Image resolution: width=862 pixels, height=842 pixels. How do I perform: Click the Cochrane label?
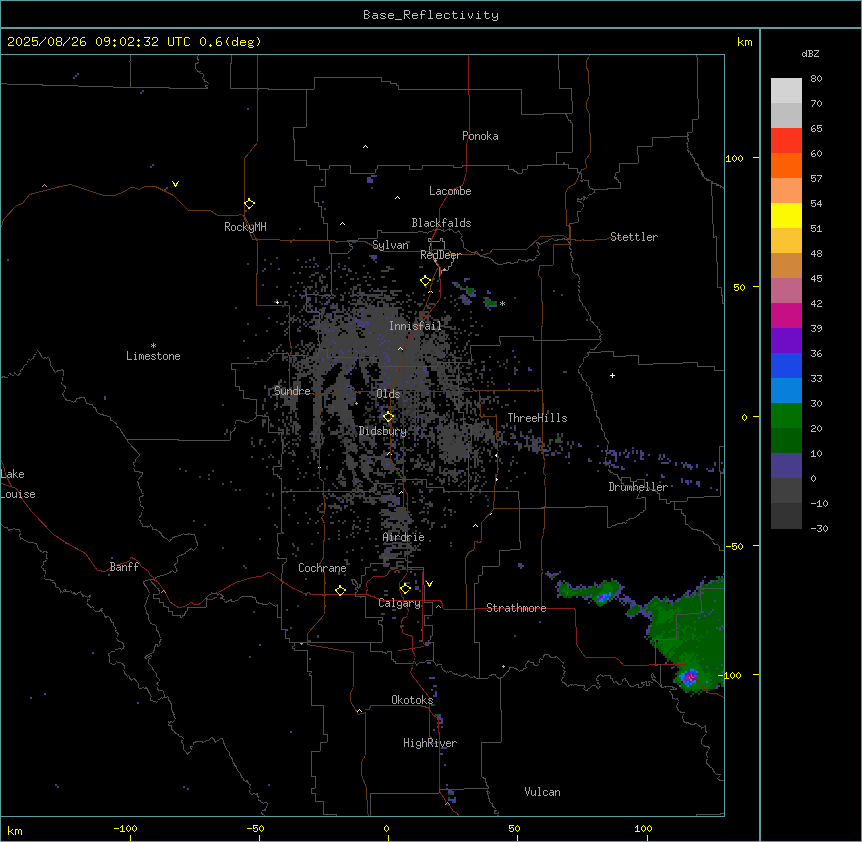pos(322,568)
